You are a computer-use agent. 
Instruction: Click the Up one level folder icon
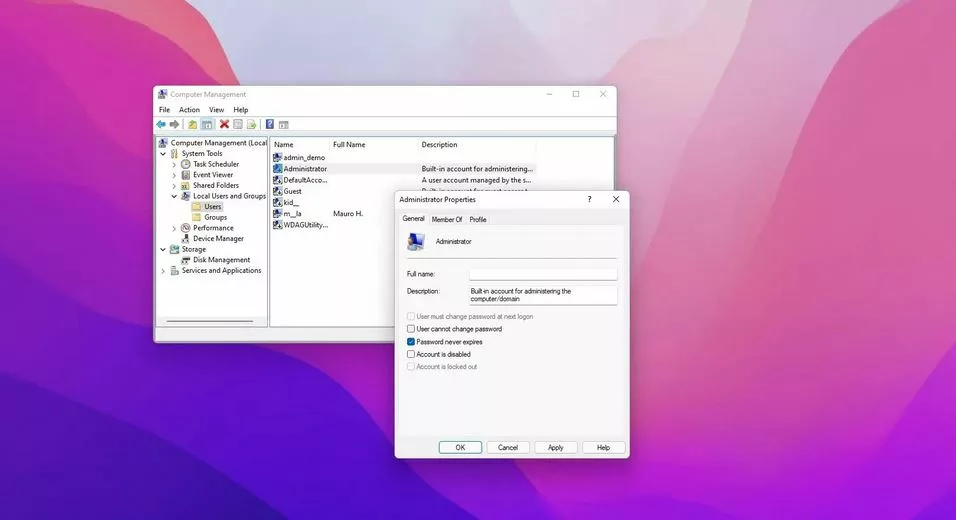193,124
